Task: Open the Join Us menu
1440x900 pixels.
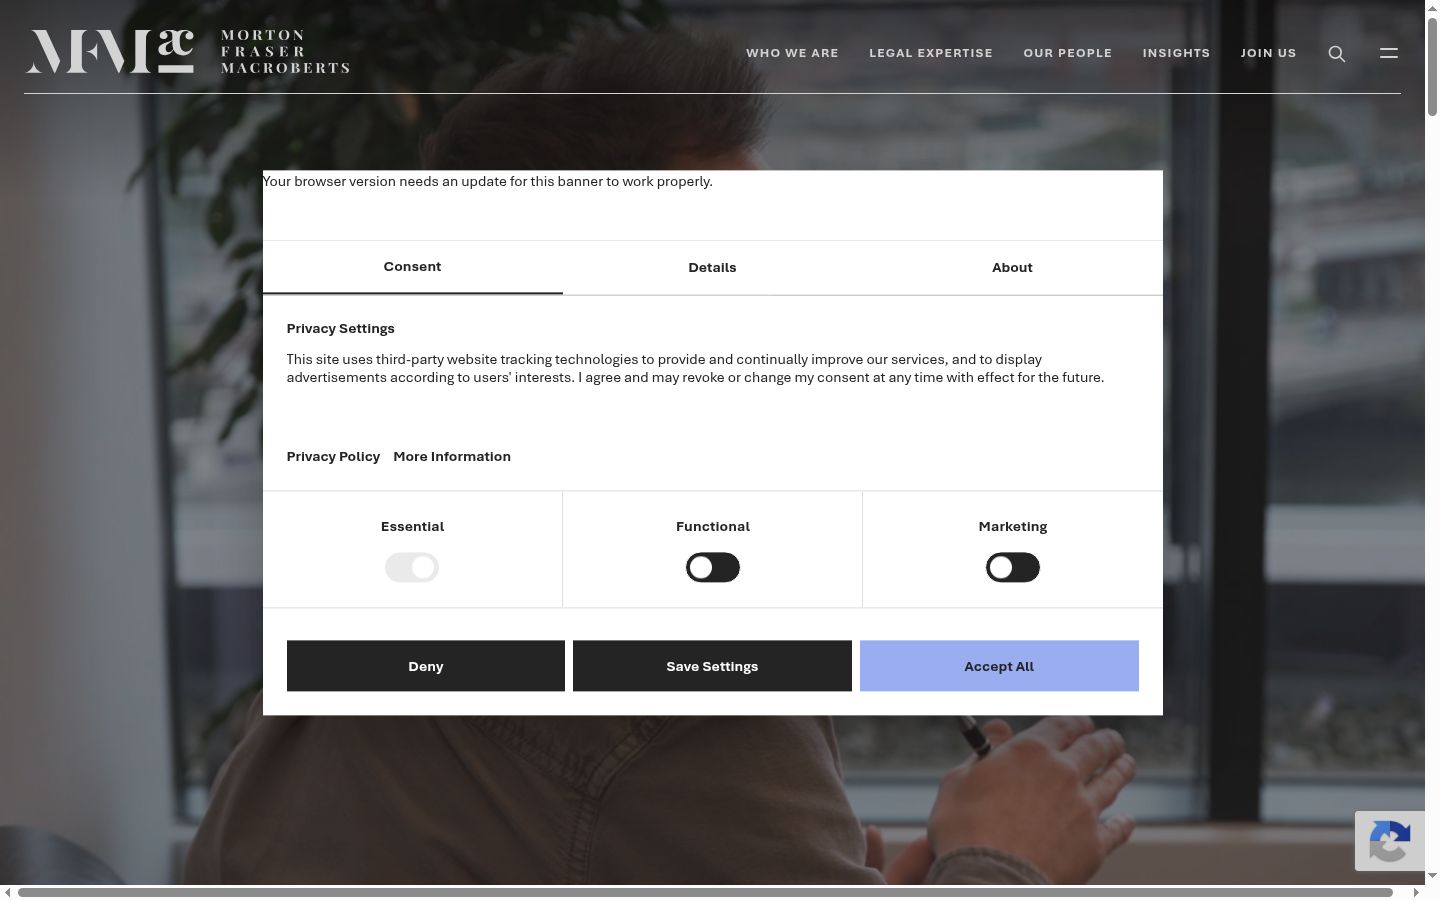Action: pos(1268,53)
